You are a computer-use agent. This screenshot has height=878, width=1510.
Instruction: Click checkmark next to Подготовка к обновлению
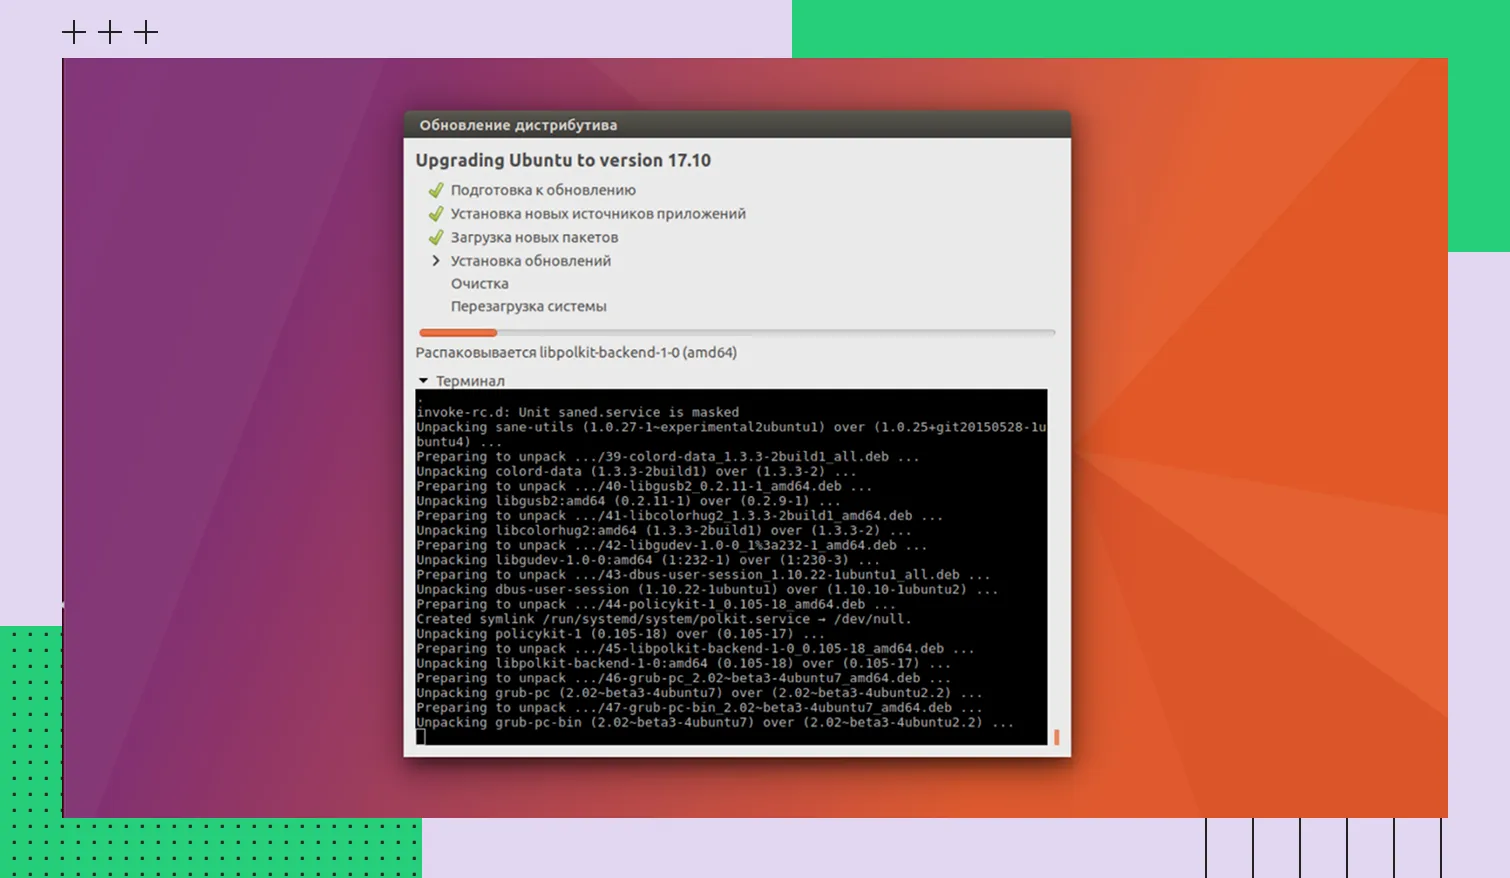436,190
